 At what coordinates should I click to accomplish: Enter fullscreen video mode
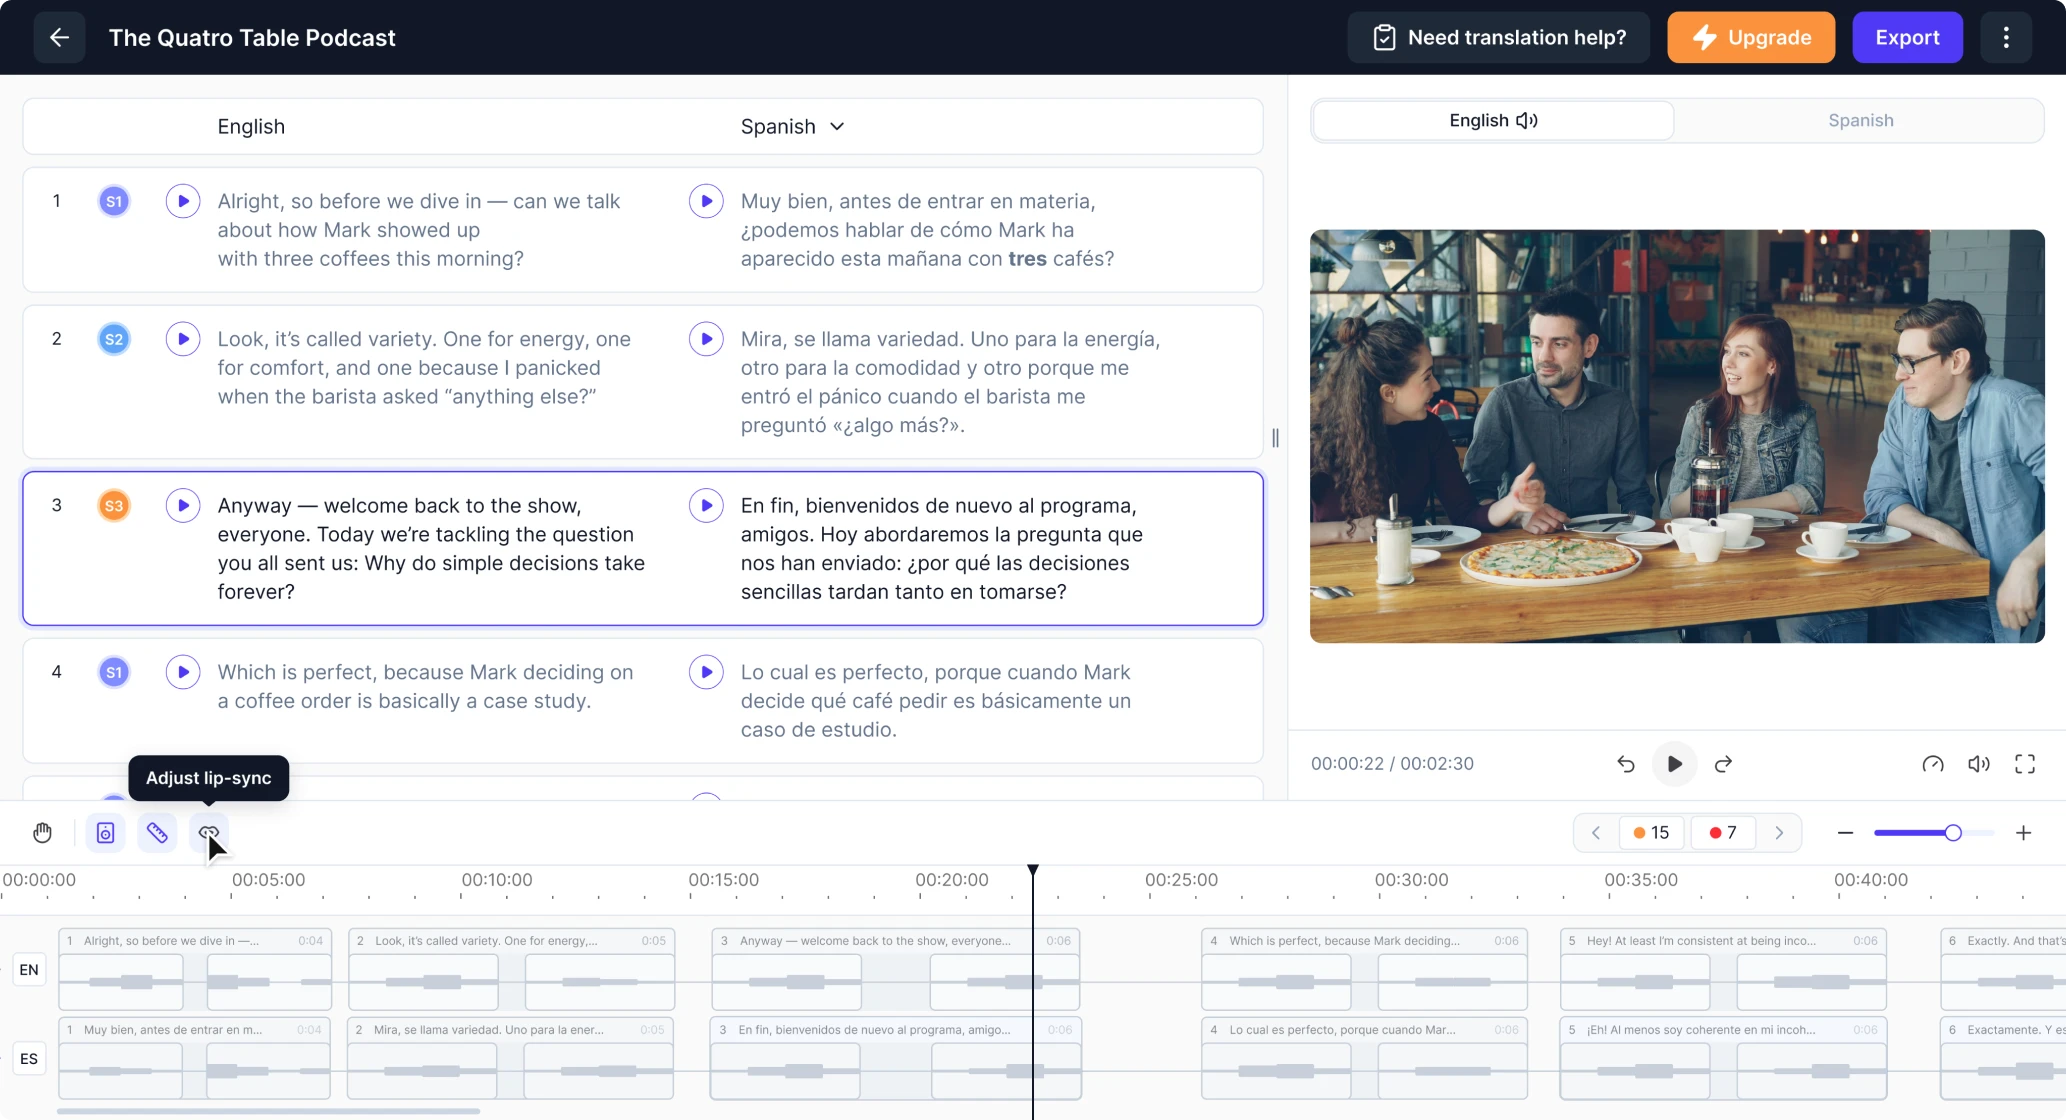coord(2024,764)
